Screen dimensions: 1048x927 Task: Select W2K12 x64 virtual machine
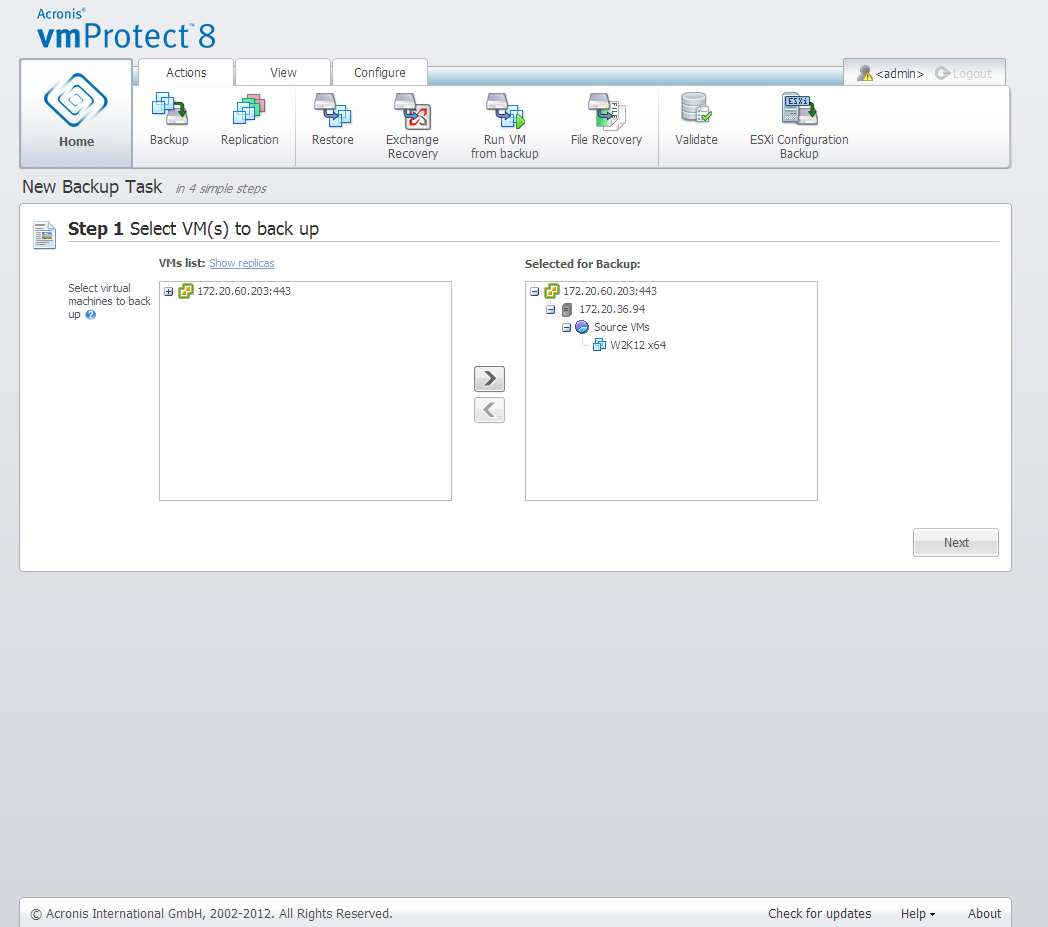637,346
